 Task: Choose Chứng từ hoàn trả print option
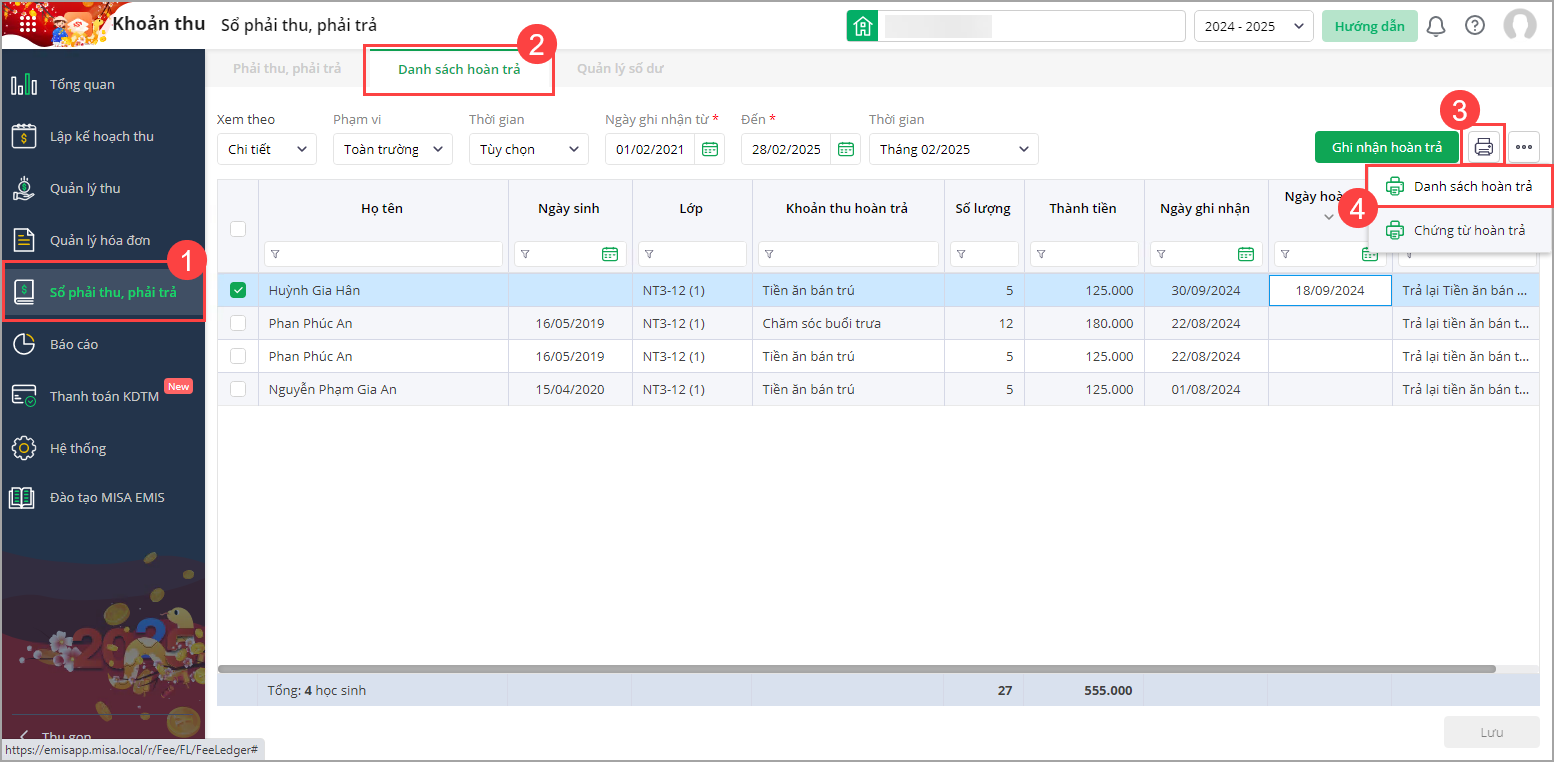click(1468, 230)
